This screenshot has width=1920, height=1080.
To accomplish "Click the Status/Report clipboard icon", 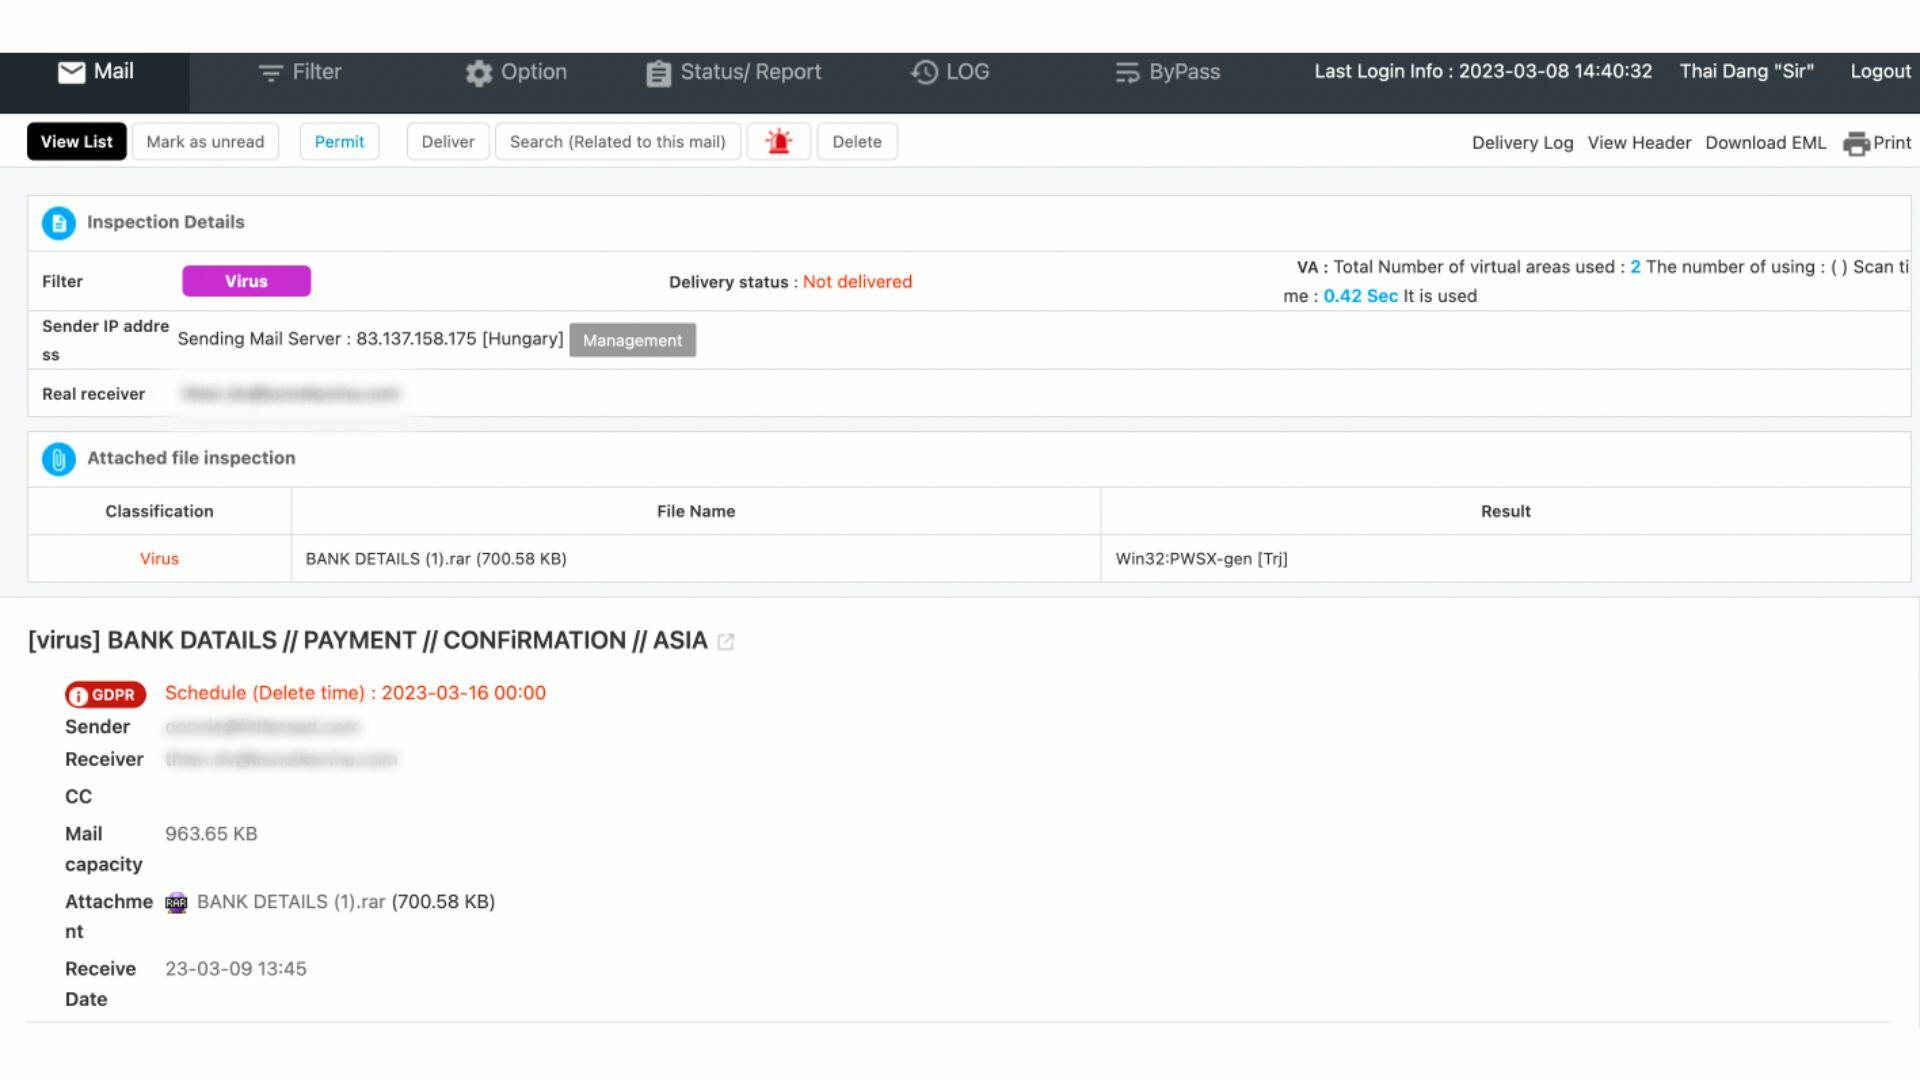I will coord(655,71).
